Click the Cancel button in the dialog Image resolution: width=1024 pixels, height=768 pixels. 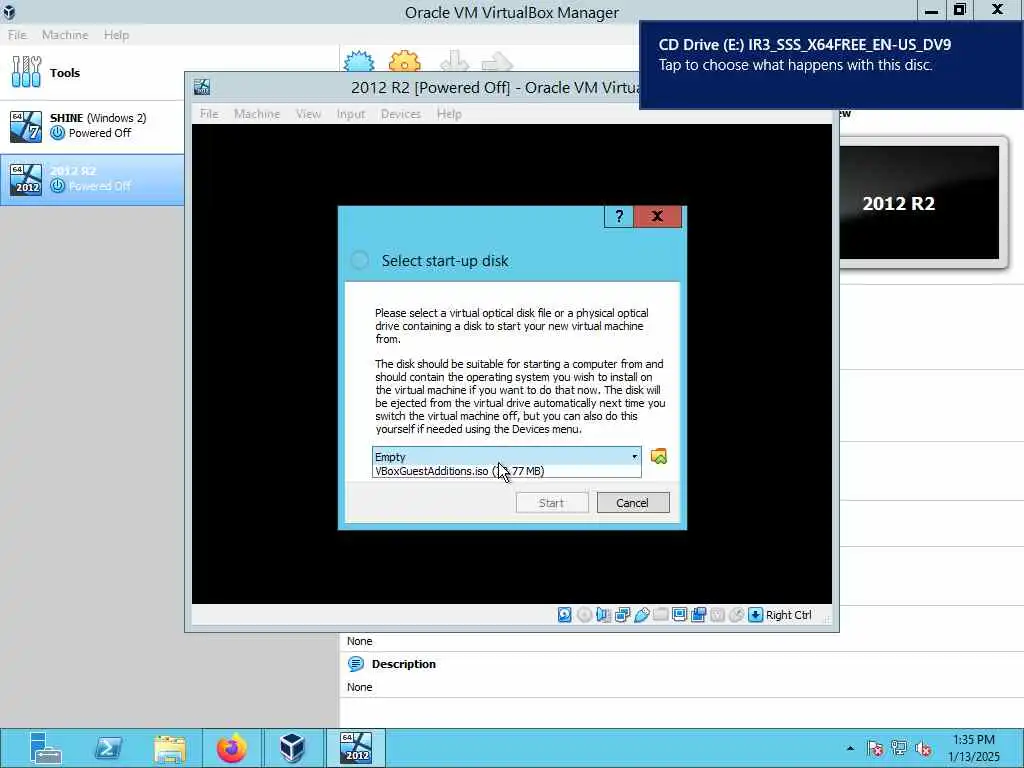[x=632, y=503]
